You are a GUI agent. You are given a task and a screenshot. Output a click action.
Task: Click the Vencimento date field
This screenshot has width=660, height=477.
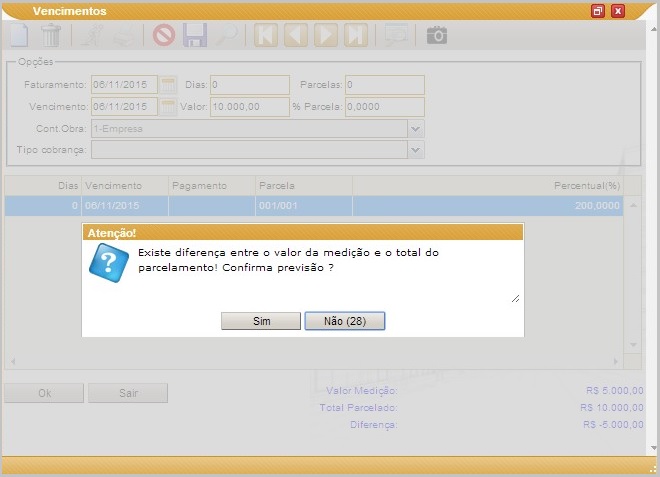125,107
